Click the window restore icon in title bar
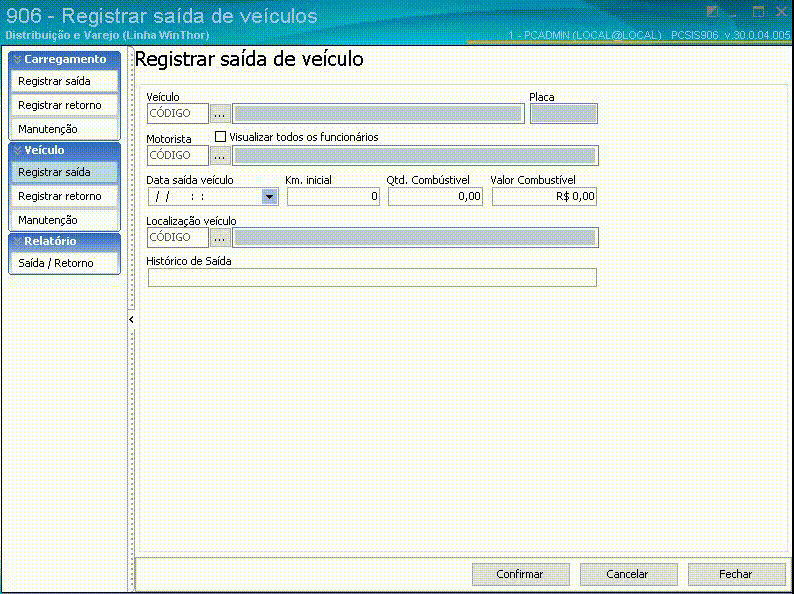This screenshot has height=594, width=794. [x=713, y=13]
